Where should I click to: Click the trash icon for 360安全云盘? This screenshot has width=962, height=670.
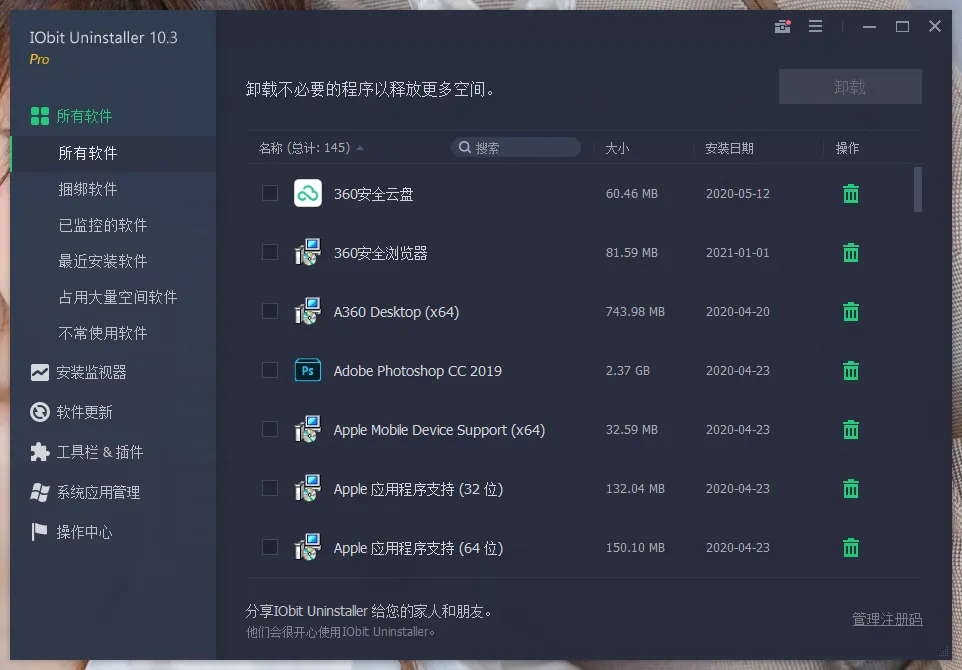pyautogui.click(x=850, y=193)
